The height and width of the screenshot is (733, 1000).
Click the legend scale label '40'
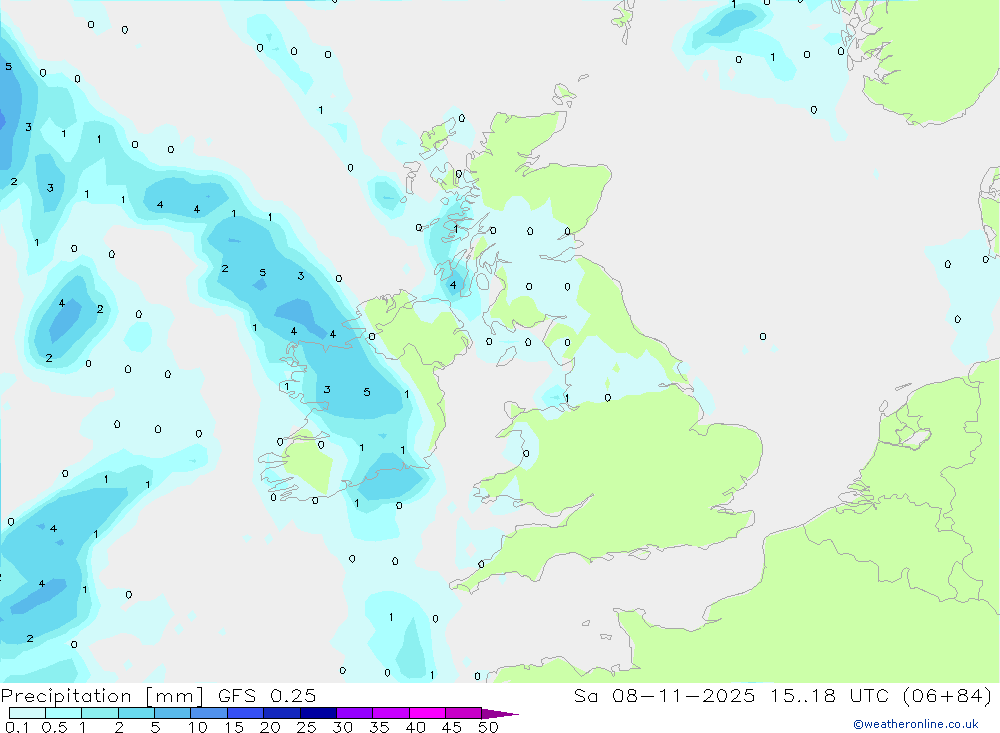(x=416, y=727)
